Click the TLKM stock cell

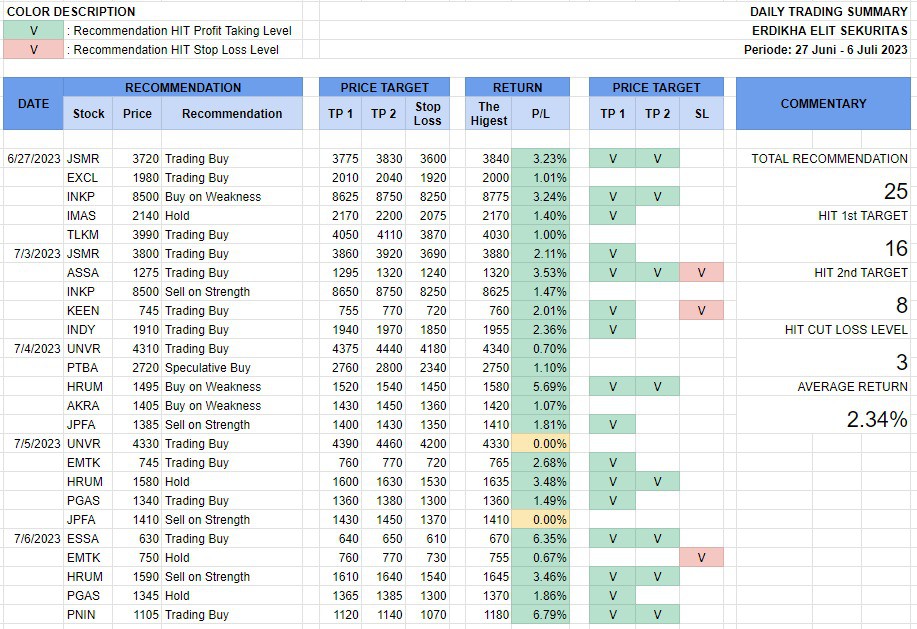pyautogui.click(x=82, y=235)
